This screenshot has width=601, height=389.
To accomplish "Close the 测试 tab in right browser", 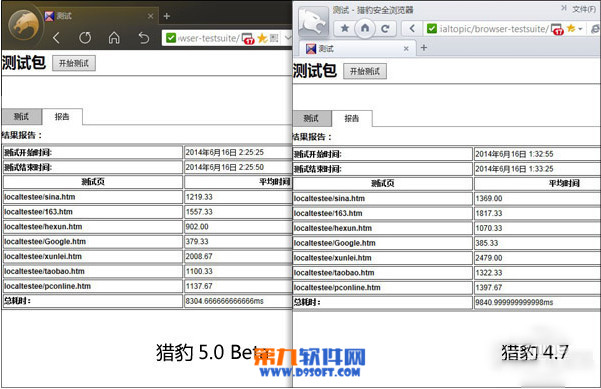I will [406, 49].
